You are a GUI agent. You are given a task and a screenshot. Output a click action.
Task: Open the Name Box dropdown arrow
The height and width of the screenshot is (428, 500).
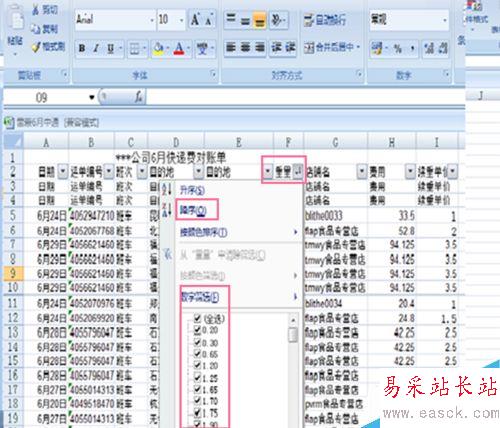92,98
